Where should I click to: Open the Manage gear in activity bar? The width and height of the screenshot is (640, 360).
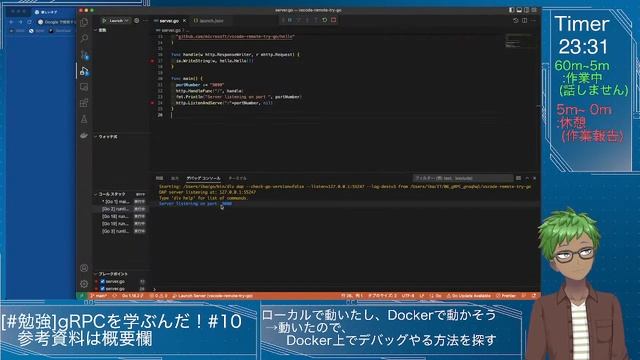(x=84, y=284)
